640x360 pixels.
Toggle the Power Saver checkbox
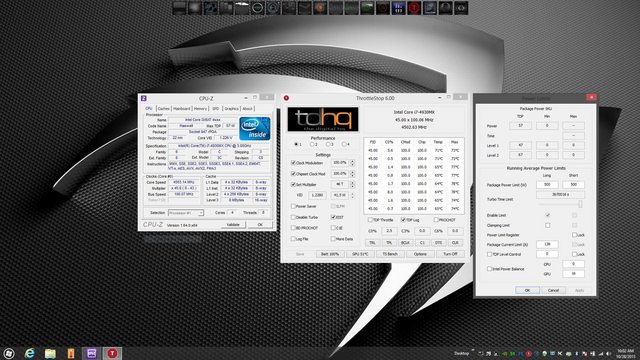click(x=293, y=206)
